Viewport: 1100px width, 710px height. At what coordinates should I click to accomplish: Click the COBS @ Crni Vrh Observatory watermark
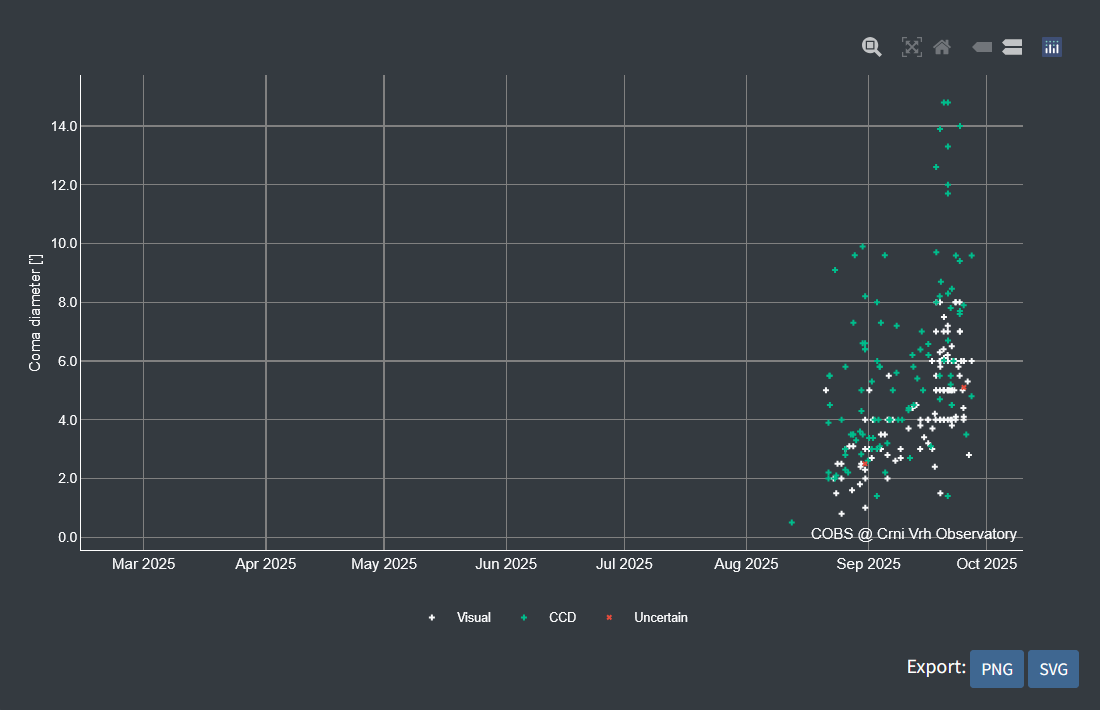913,535
